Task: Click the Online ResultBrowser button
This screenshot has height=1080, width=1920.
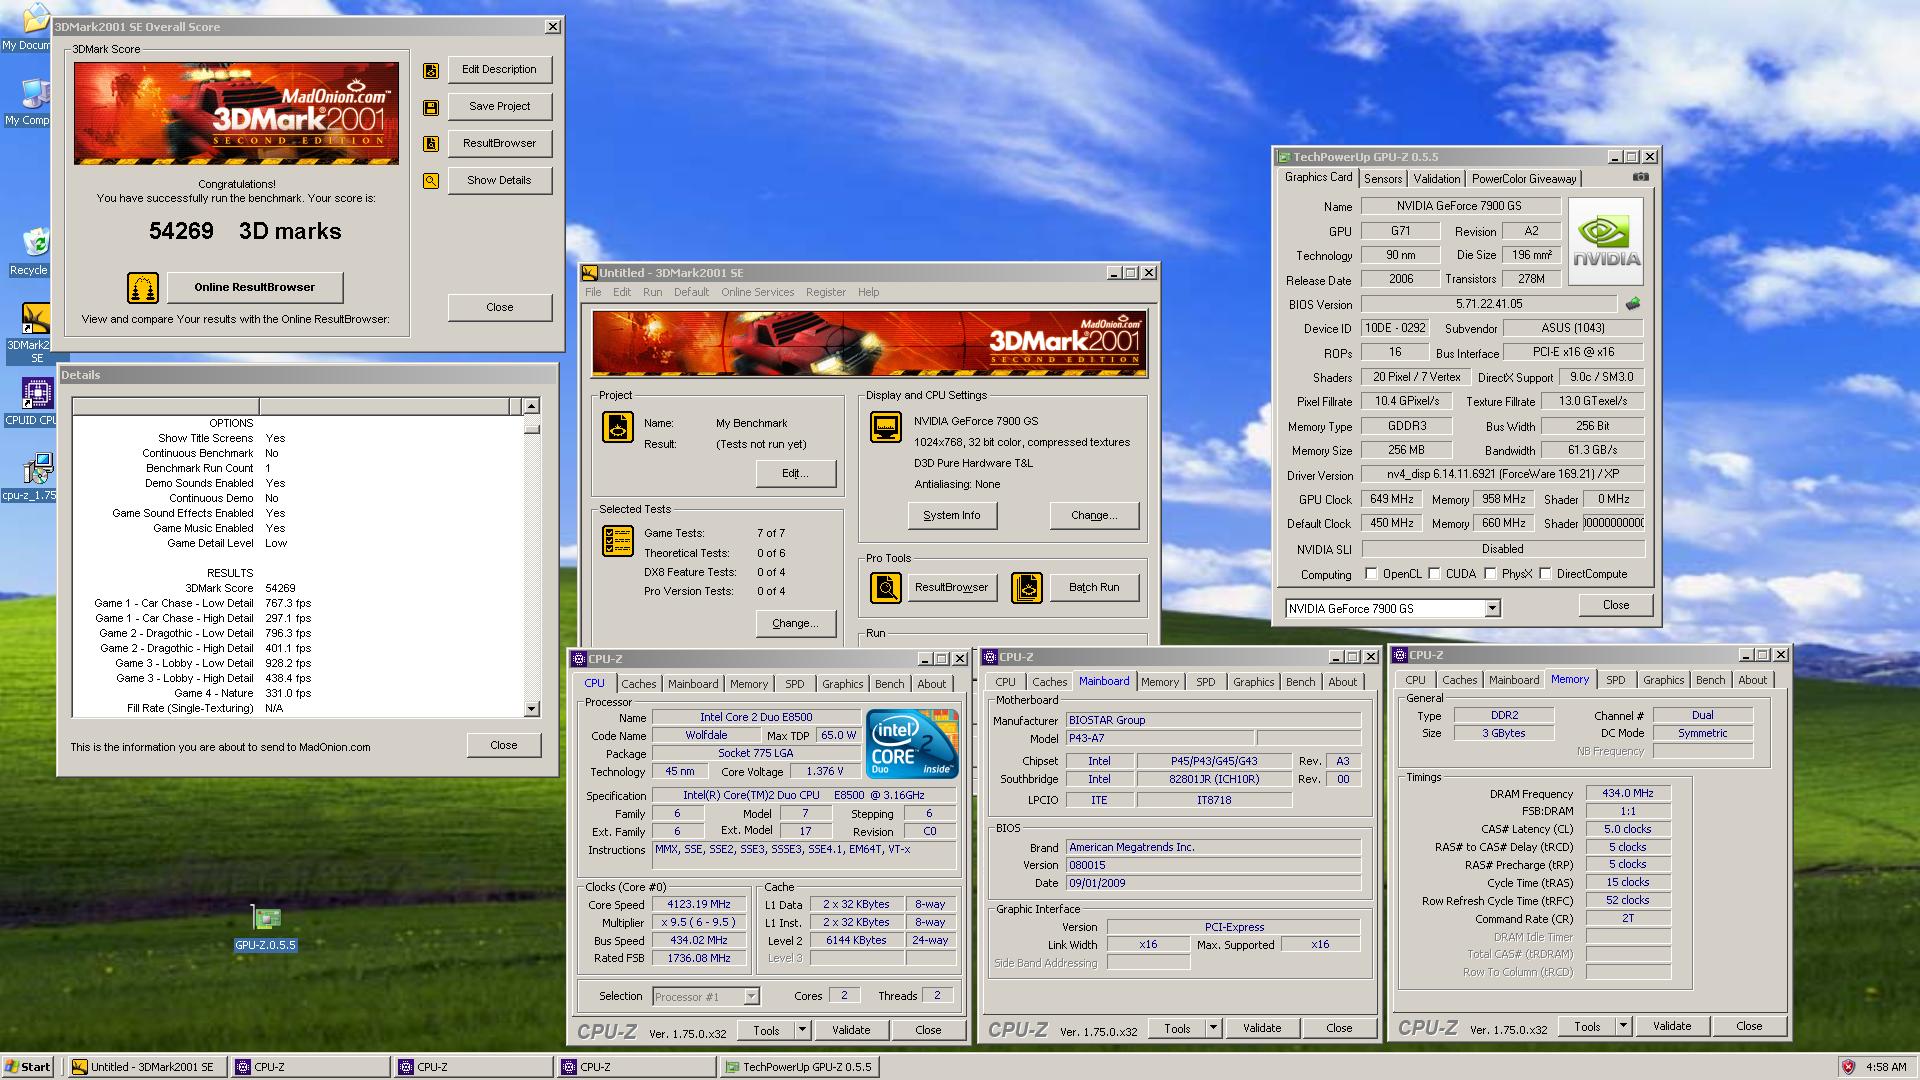Action: [x=255, y=288]
